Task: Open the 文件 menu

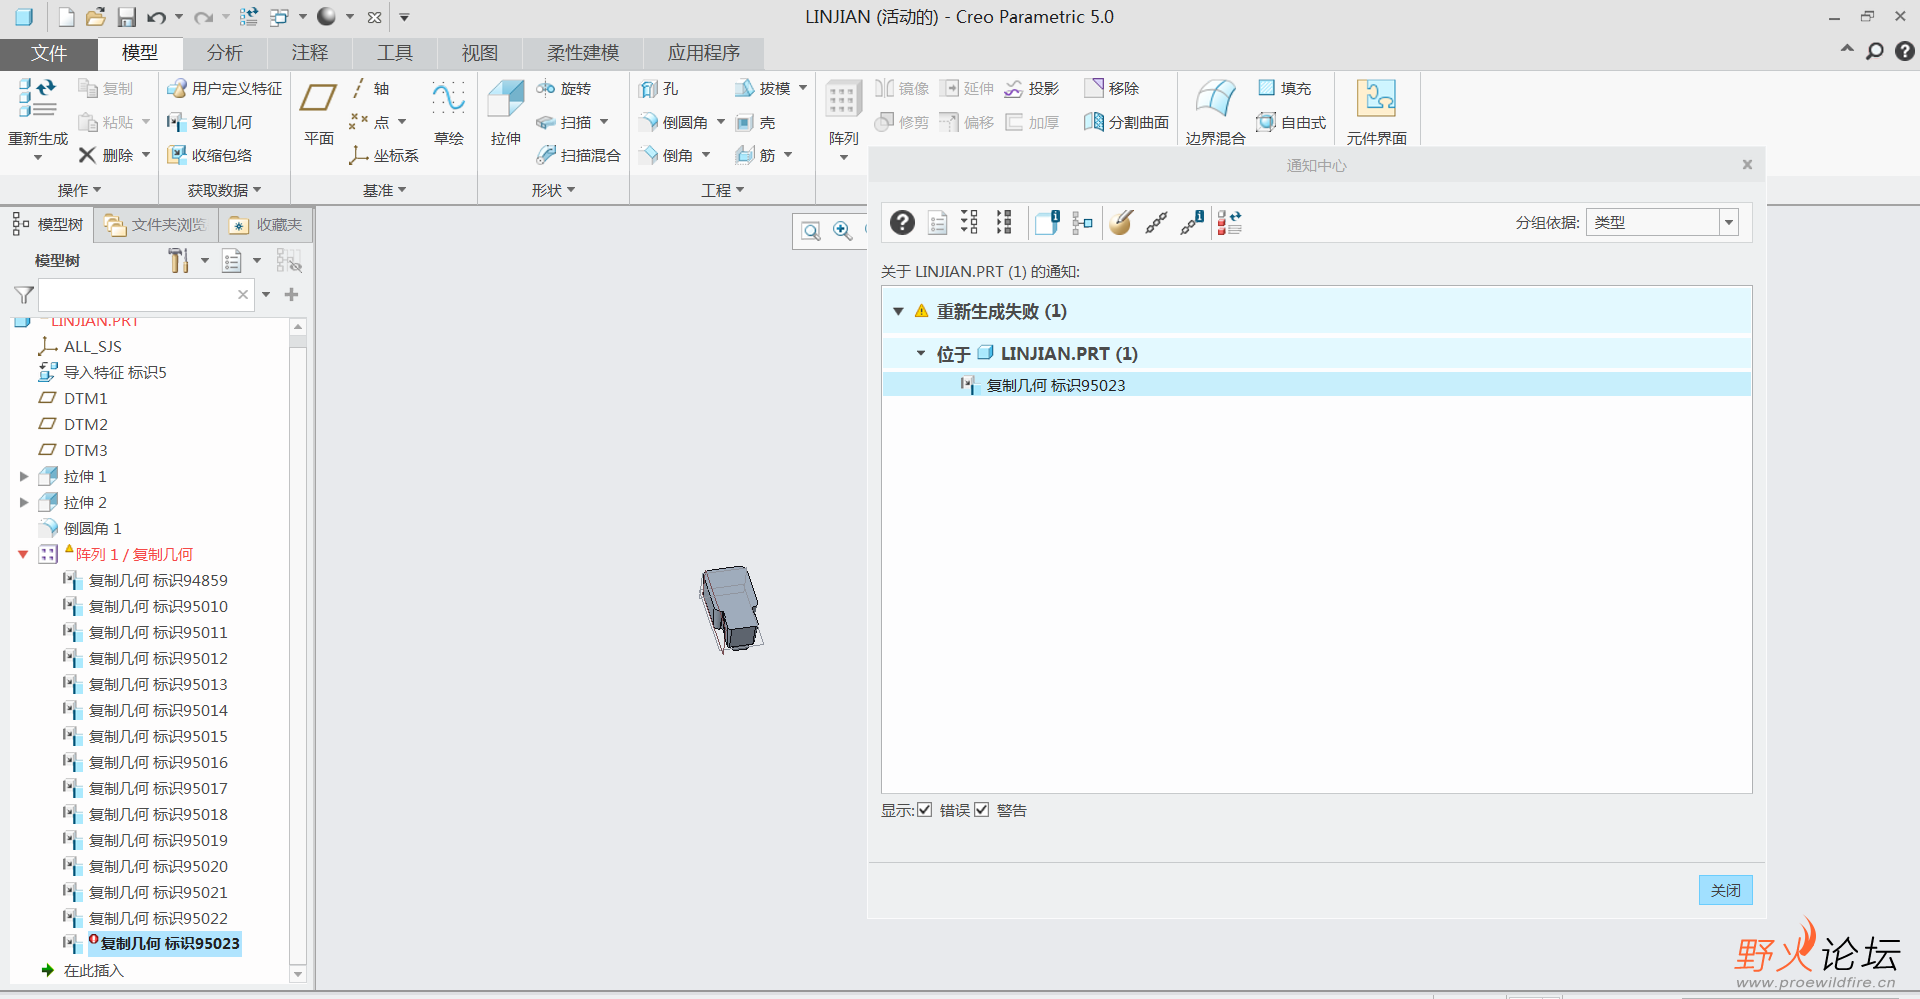Action: (x=48, y=53)
